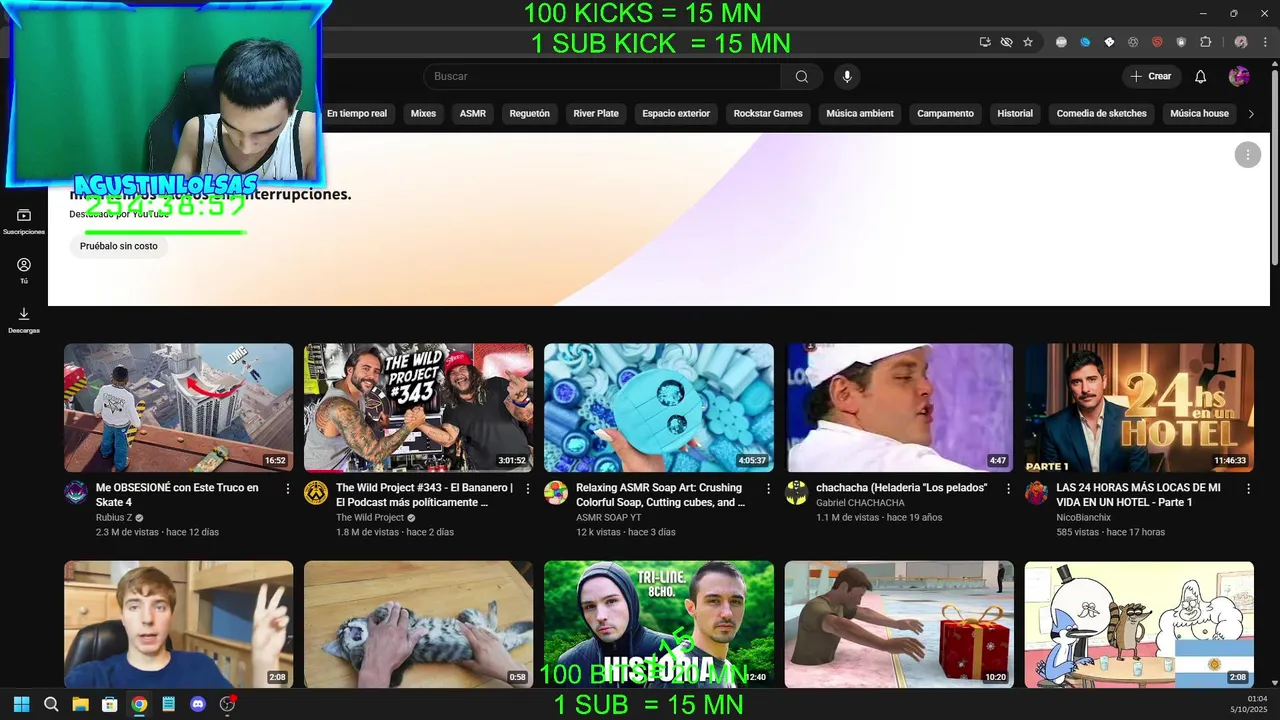The height and width of the screenshot is (720, 1280).
Task: Start voice search with the microphone icon
Action: 847,77
